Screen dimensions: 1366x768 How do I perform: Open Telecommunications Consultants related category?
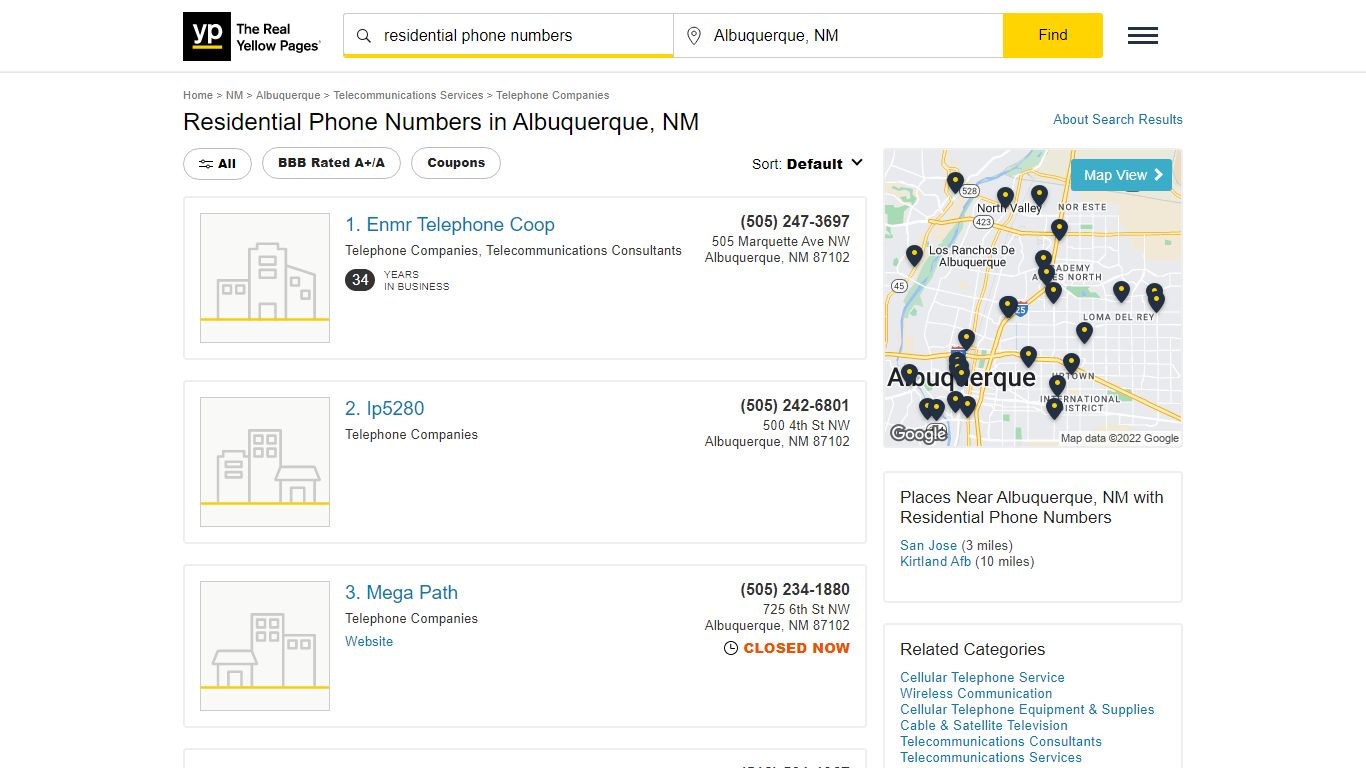coord(1001,741)
